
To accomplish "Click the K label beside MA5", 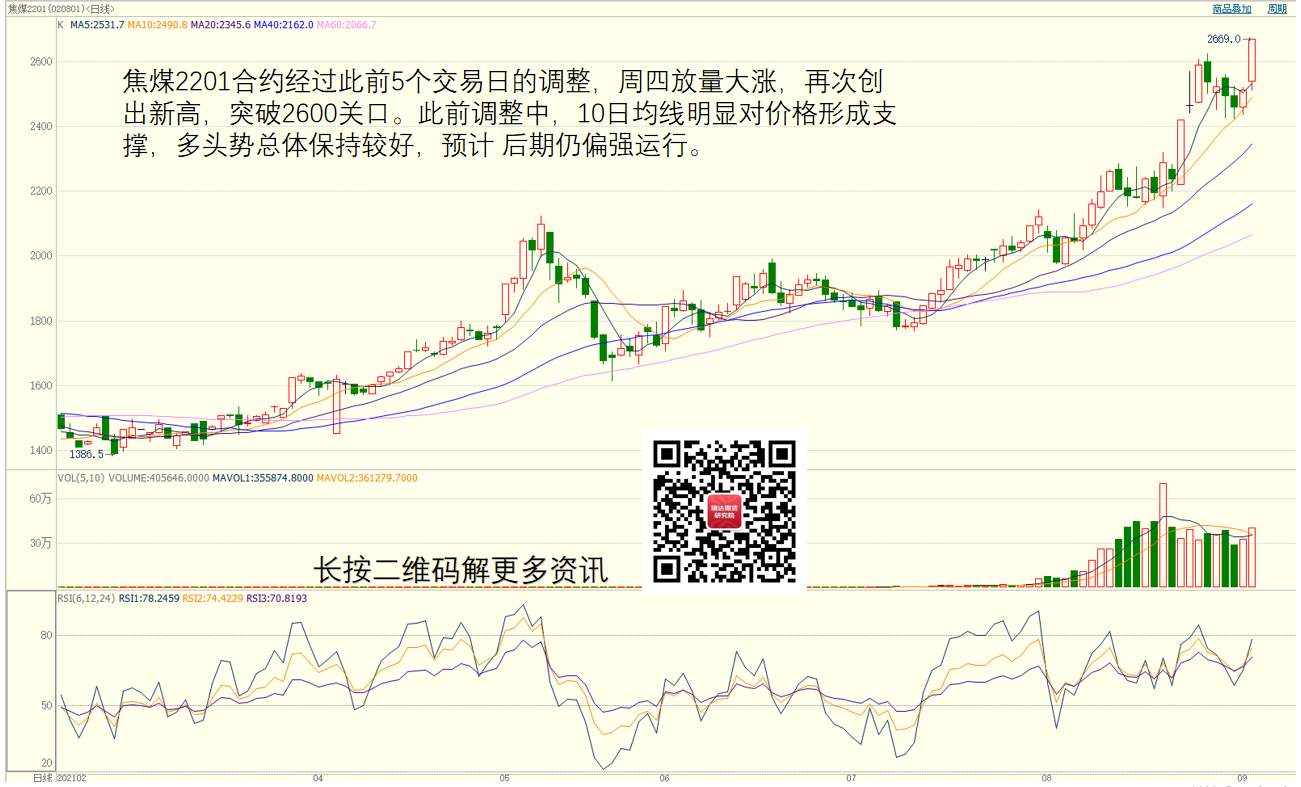I will click(60, 24).
